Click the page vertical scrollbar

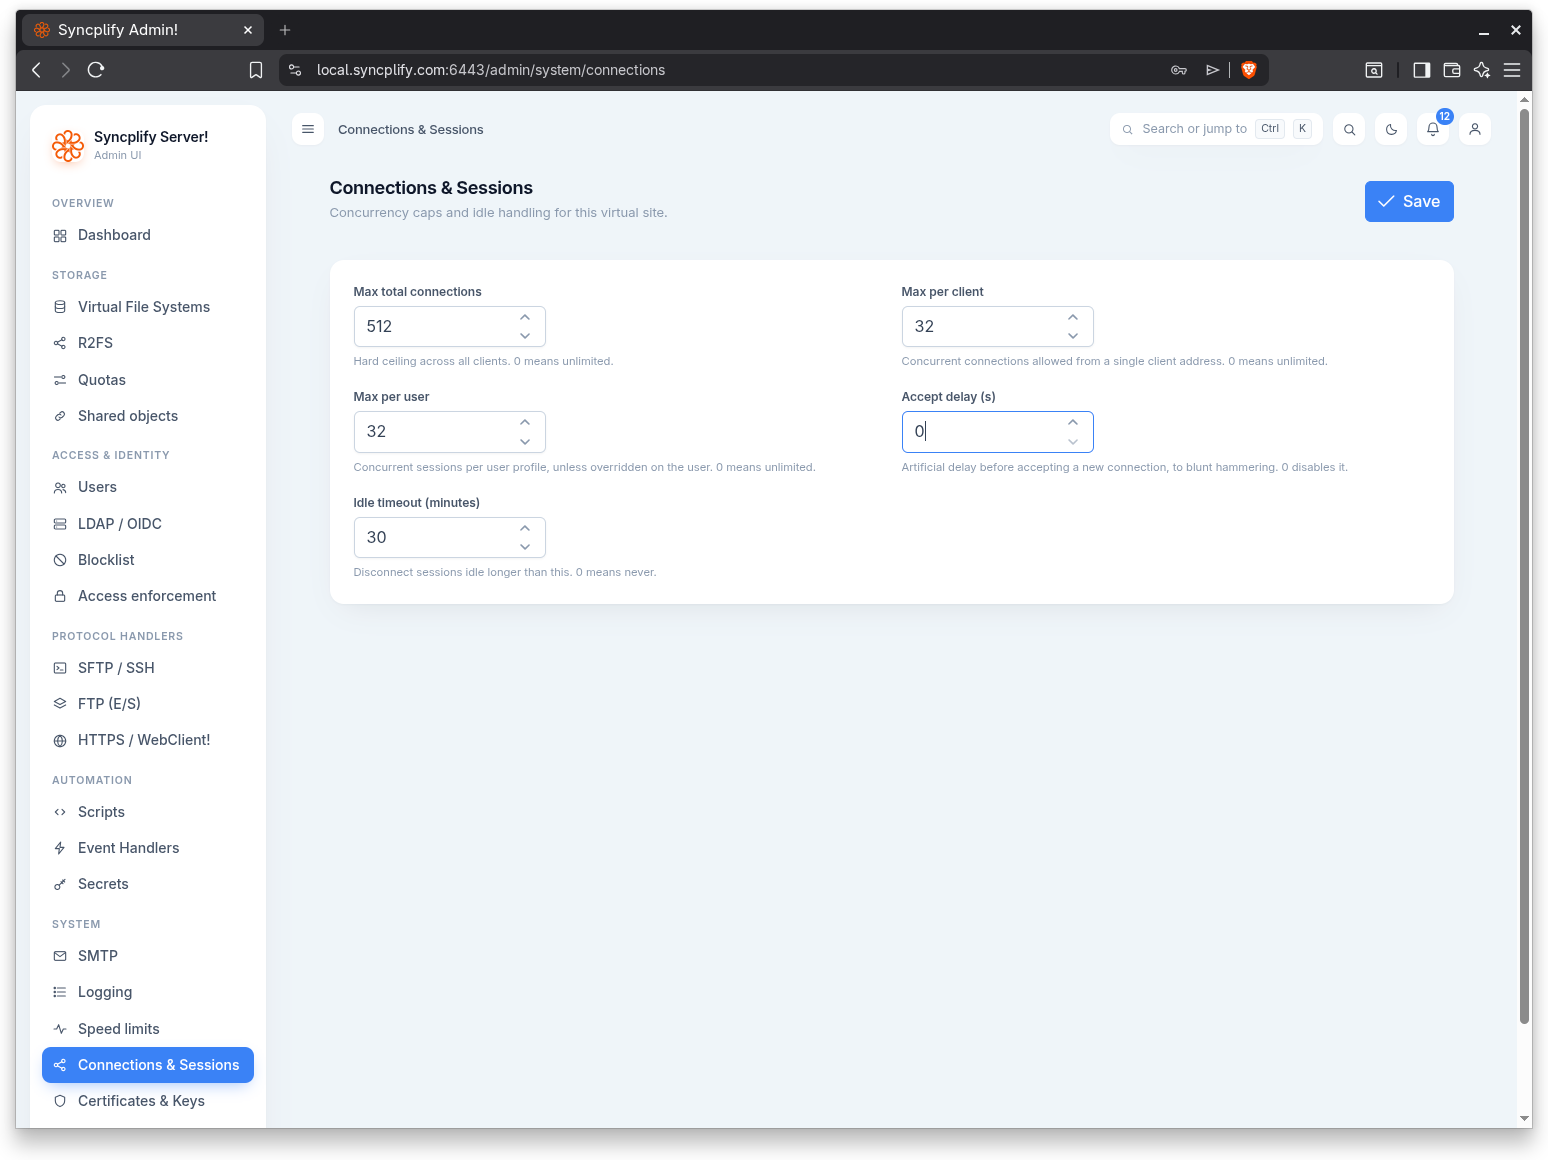[1524, 566]
